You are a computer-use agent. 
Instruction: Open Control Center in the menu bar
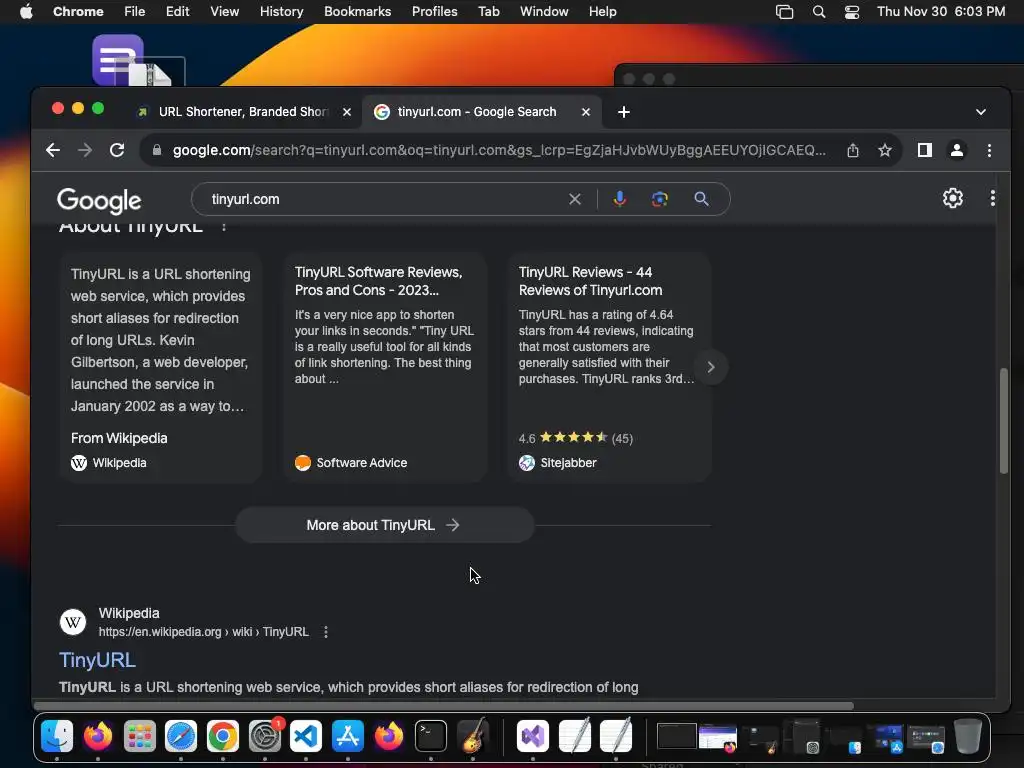(x=852, y=12)
